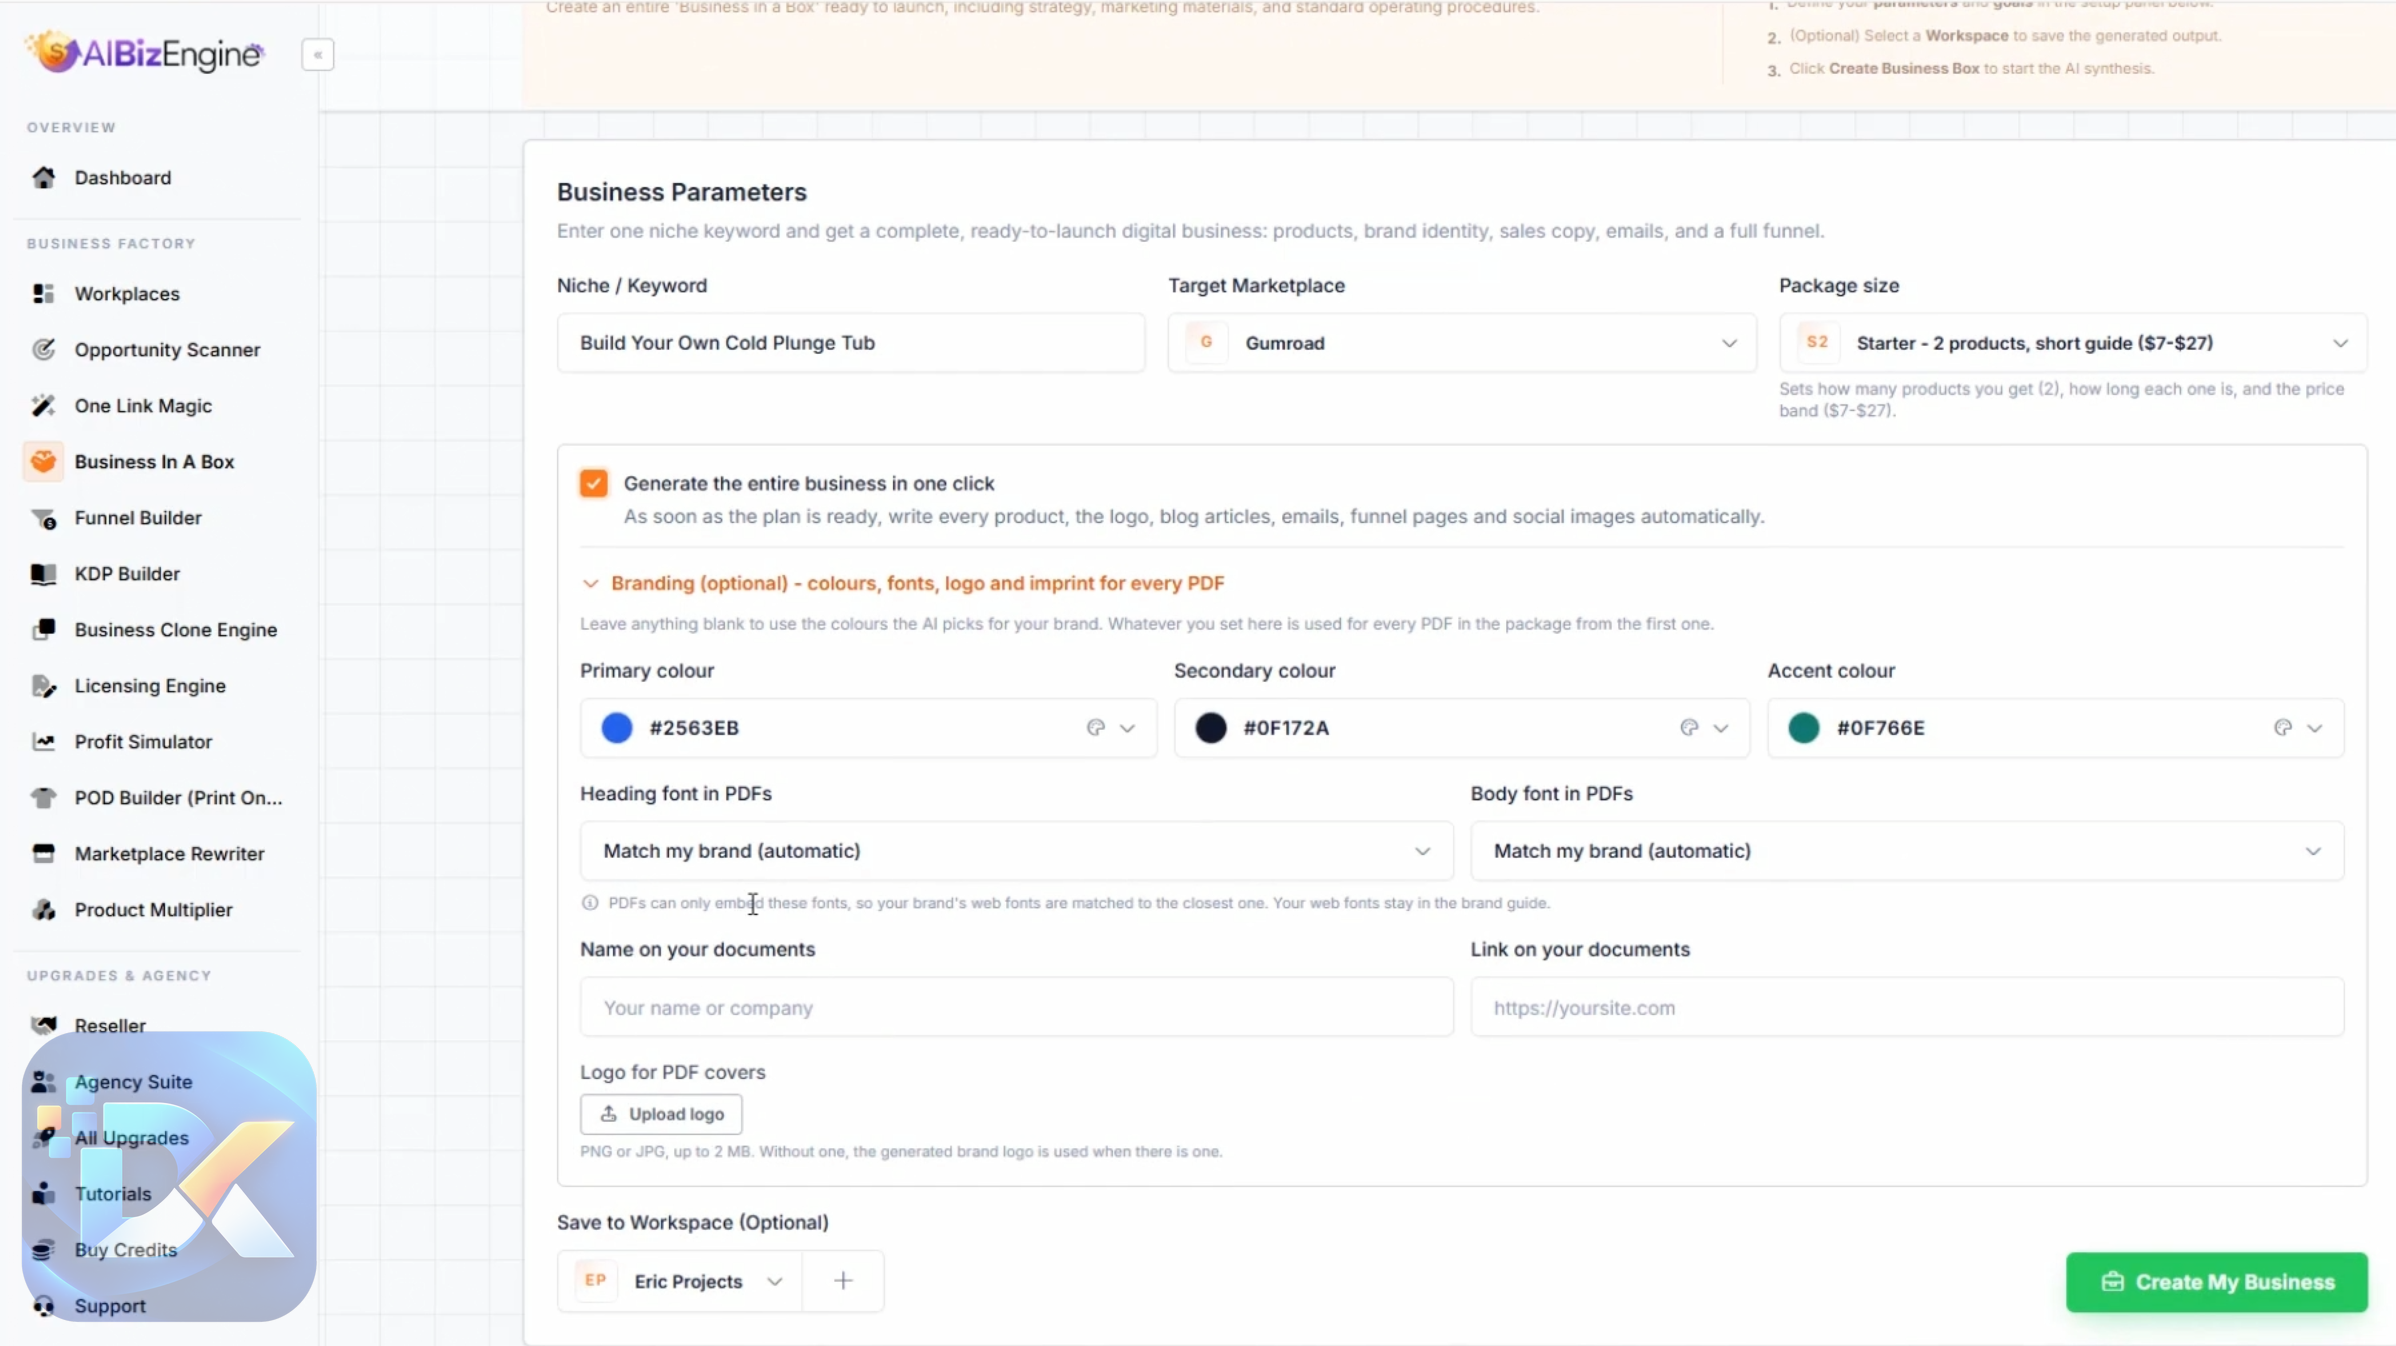Add a new workspace with plus button
Screen dimensions: 2396x1346
[843, 1281]
